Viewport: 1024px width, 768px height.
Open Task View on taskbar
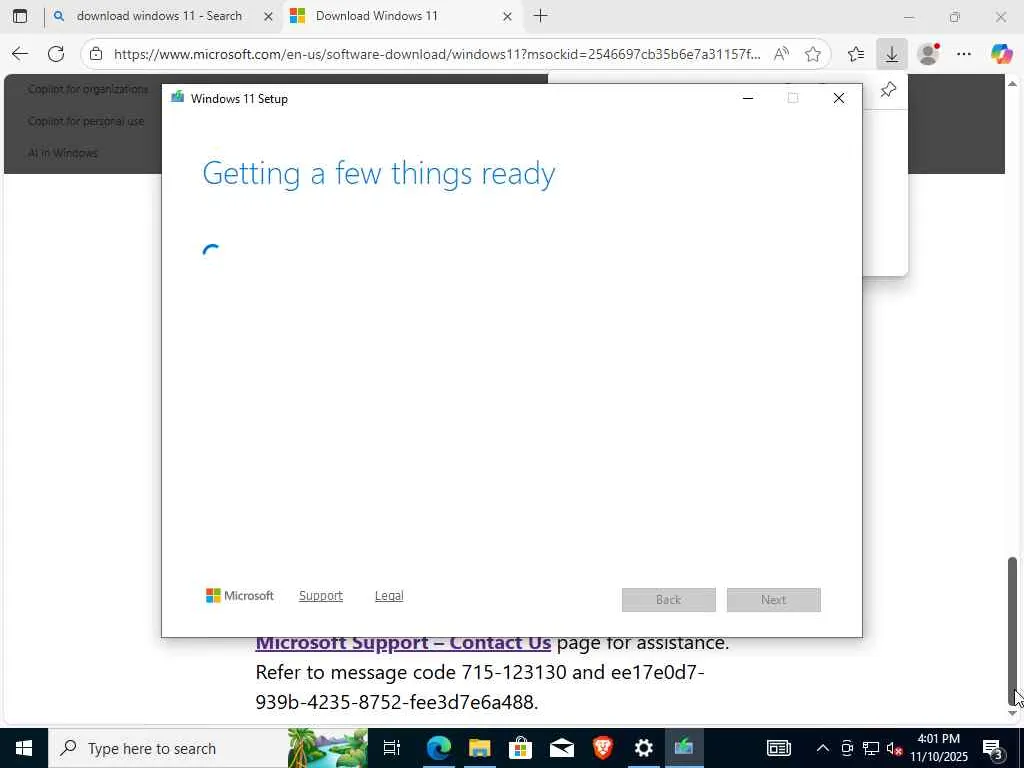coord(391,748)
